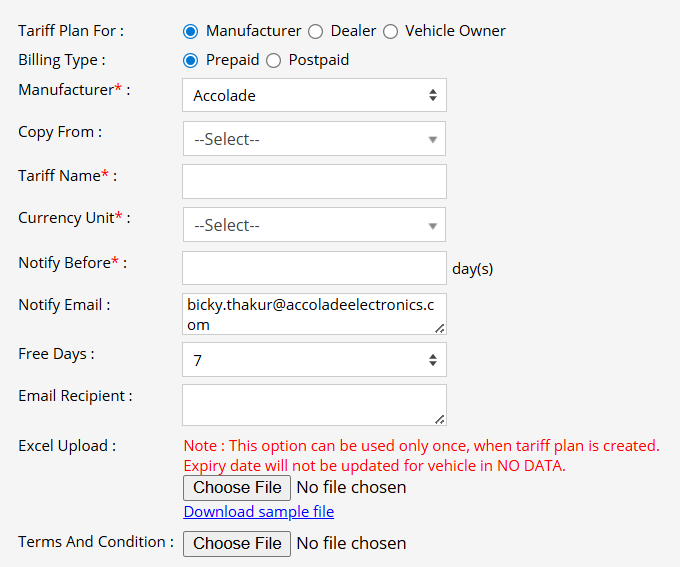This screenshot has width=680, height=567.
Task: Click the Notify Email text area
Action: pyautogui.click(x=310, y=313)
